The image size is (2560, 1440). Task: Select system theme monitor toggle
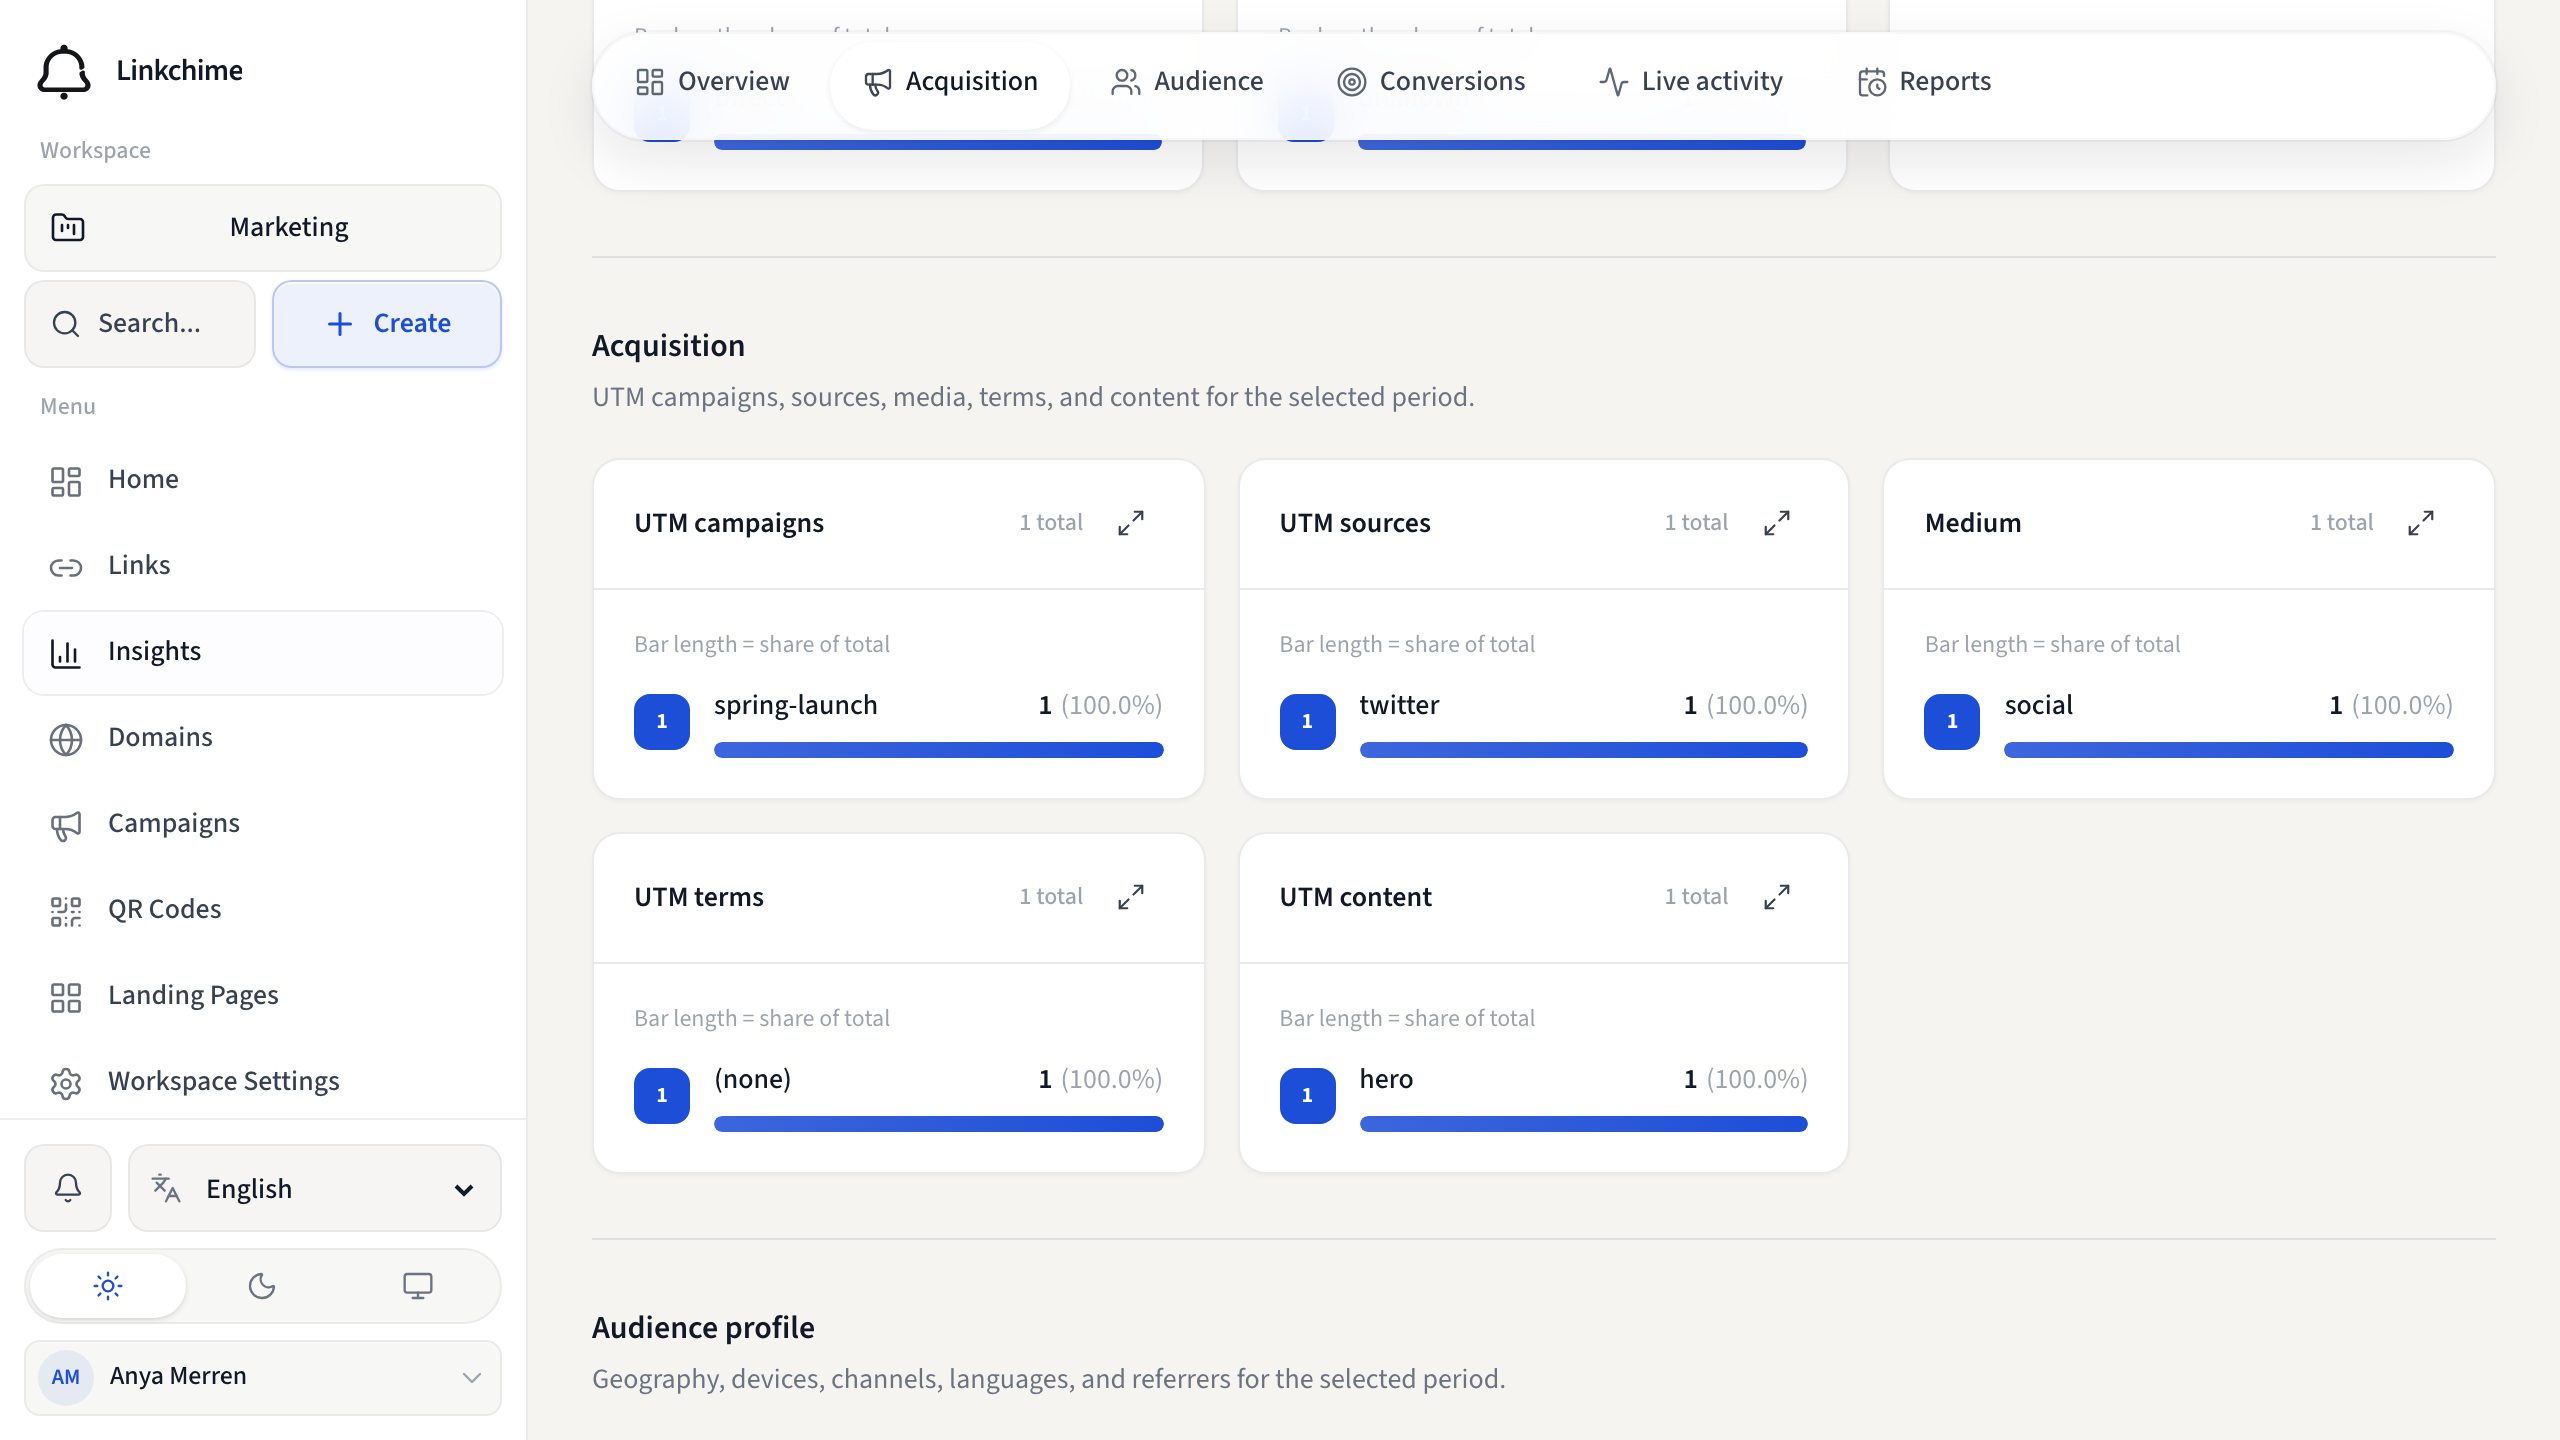(x=418, y=1286)
